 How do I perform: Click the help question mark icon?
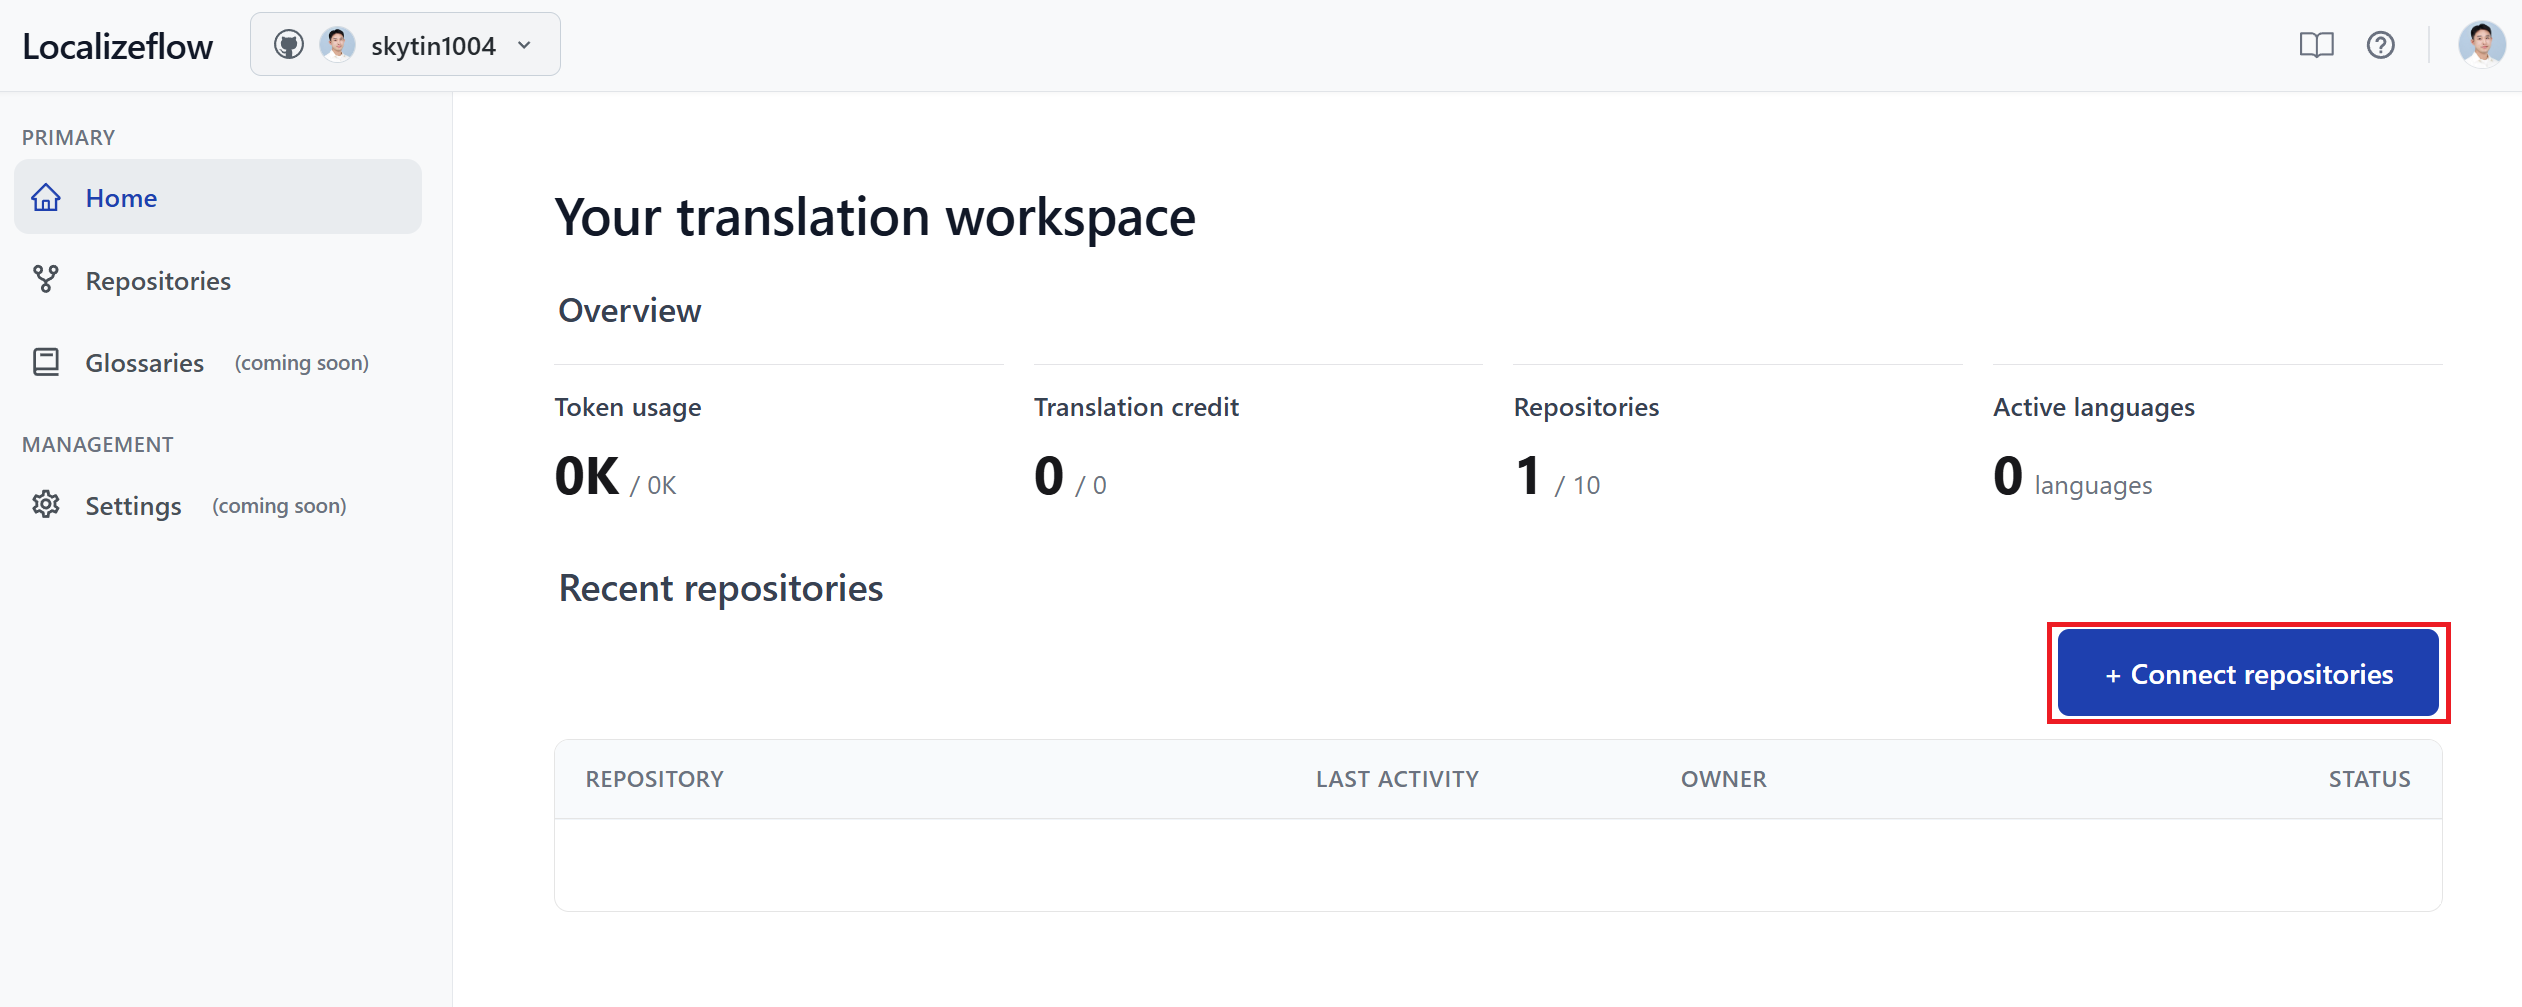tap(2382, 44)
